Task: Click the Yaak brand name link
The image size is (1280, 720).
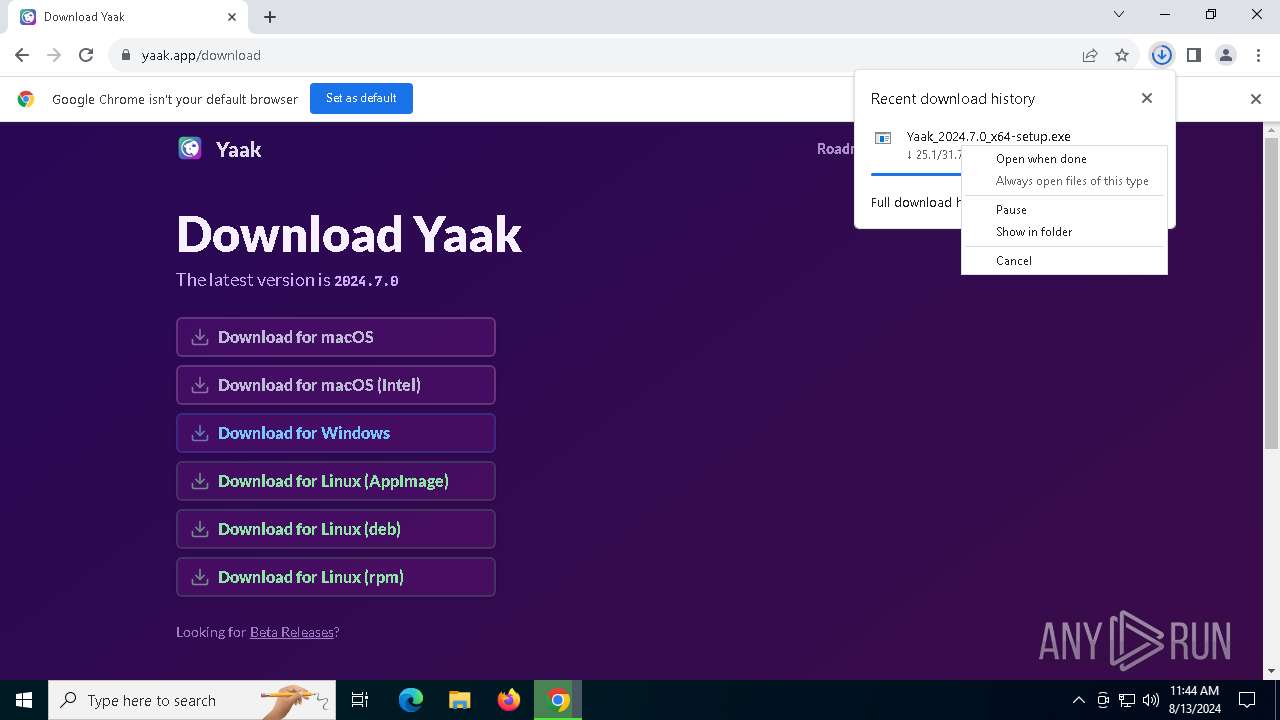Action: (239, 149)
